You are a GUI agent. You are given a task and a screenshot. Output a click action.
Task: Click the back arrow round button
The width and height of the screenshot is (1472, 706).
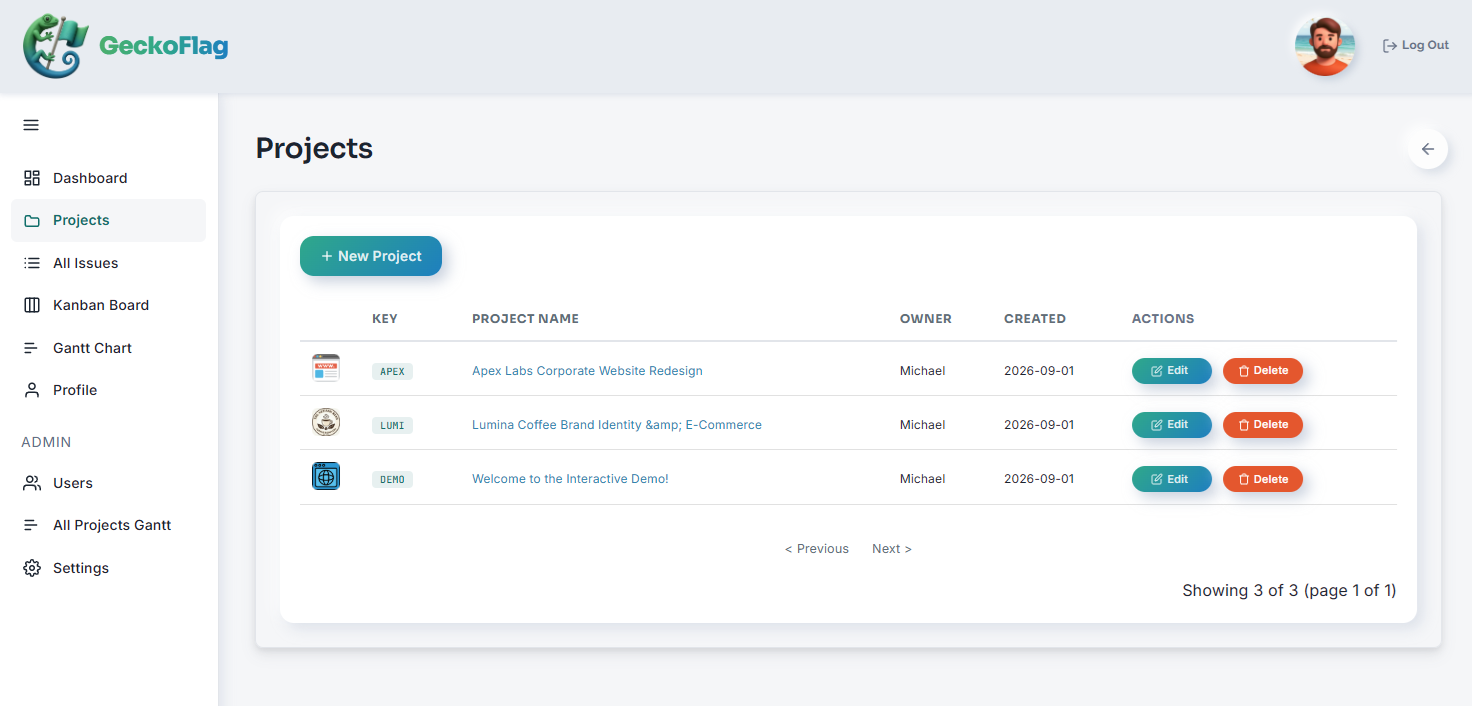click(1428, 149)
